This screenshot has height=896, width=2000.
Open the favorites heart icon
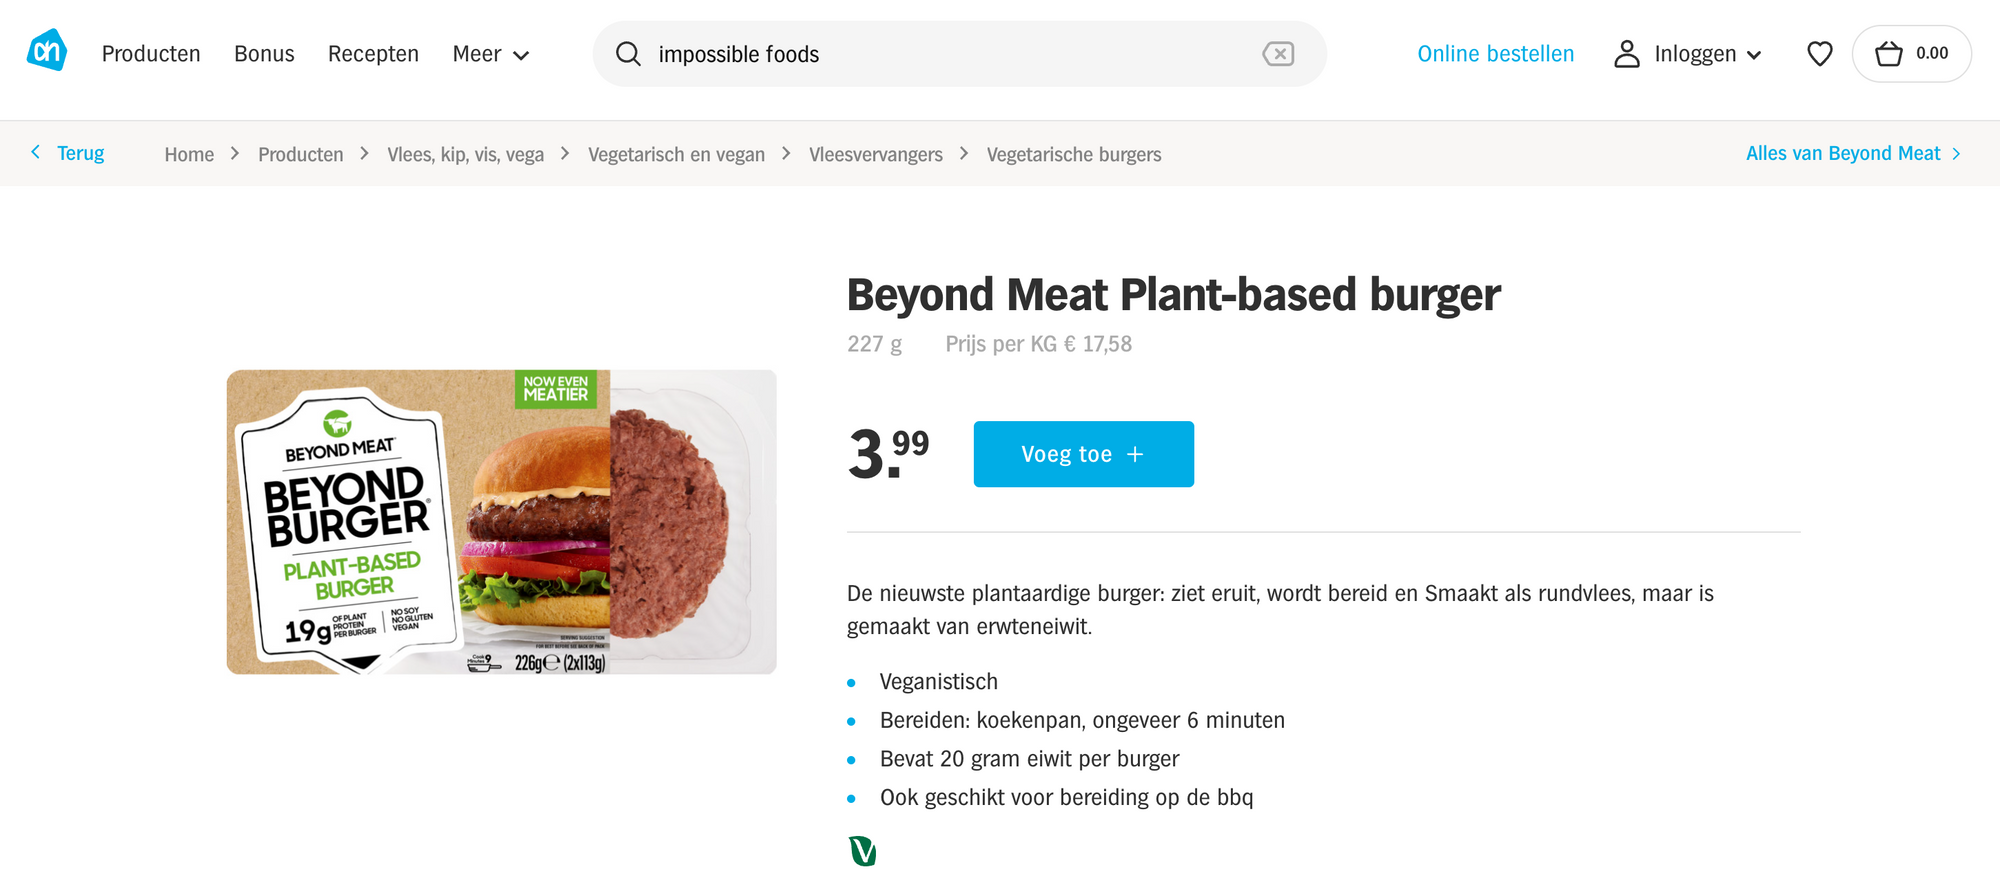point(1820,54)
